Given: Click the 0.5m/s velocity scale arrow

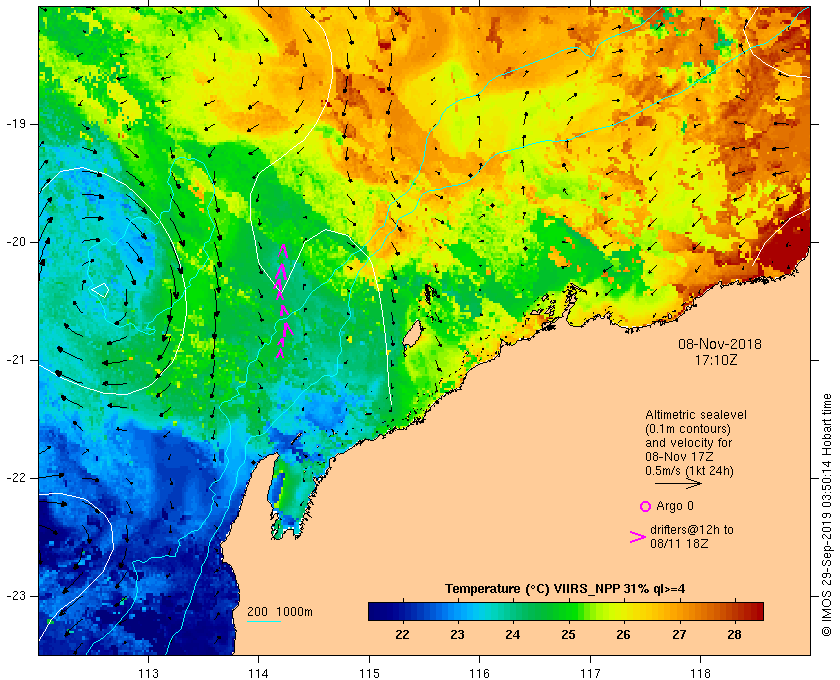Looking at the screenshot, I should click(x=678, y=483).
